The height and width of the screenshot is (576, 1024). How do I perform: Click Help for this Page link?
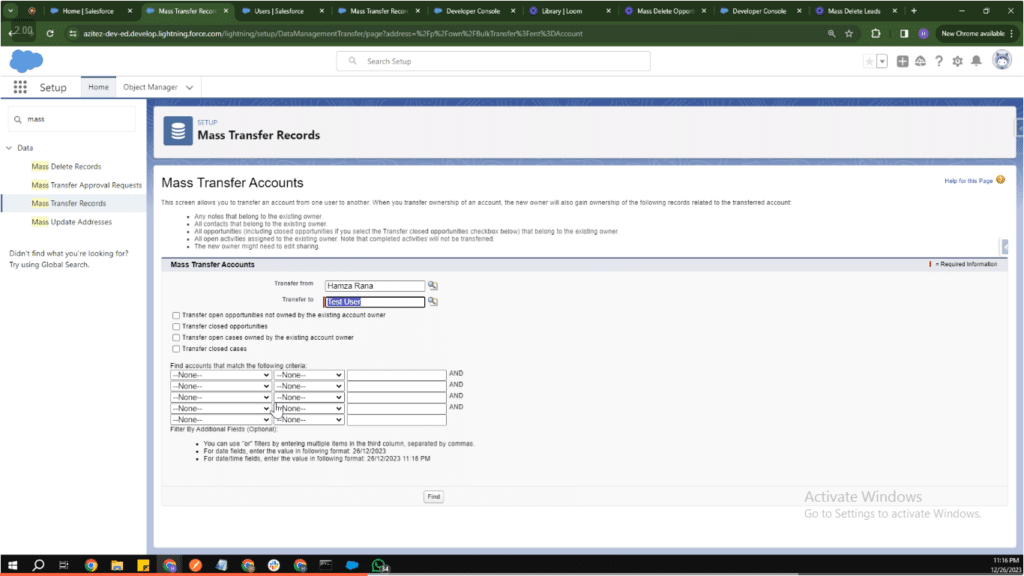click(x=968, y=181)
